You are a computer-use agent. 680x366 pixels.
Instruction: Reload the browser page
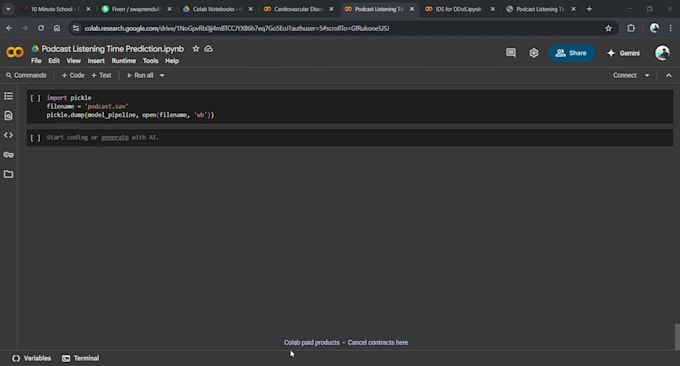(x=41, y=28)
